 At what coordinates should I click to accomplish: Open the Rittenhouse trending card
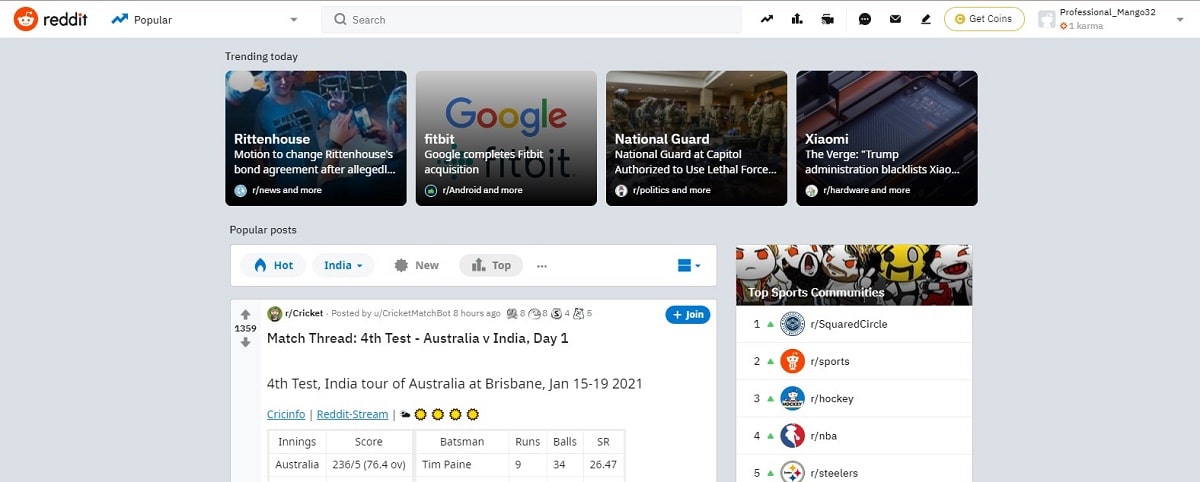click(316, 138)
